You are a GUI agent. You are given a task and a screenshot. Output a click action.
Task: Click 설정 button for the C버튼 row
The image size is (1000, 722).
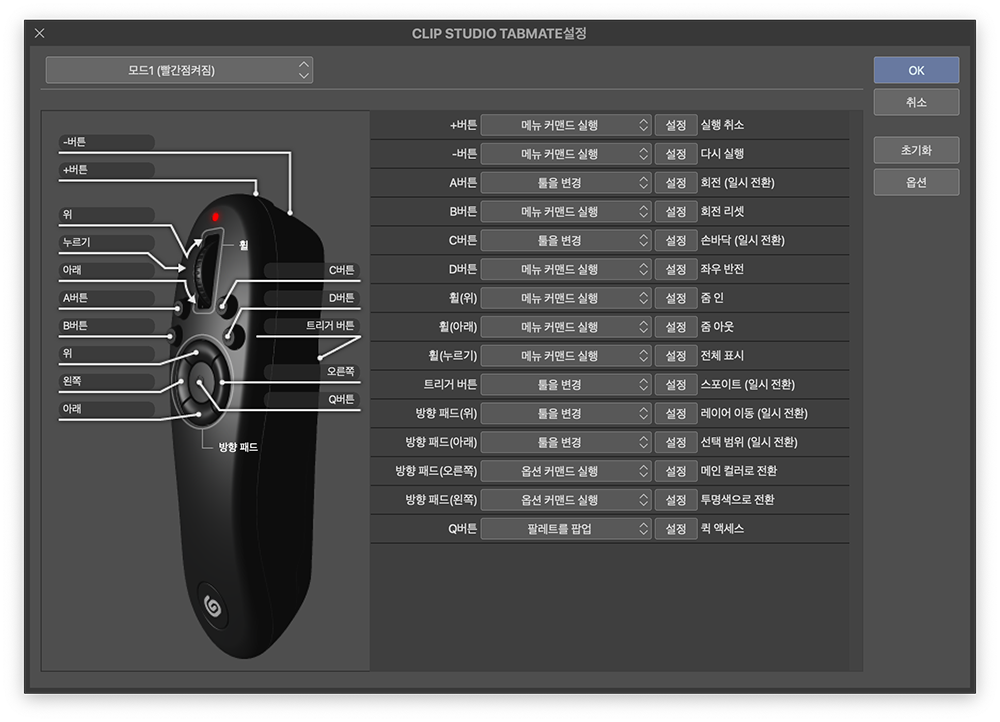(676, 241)
